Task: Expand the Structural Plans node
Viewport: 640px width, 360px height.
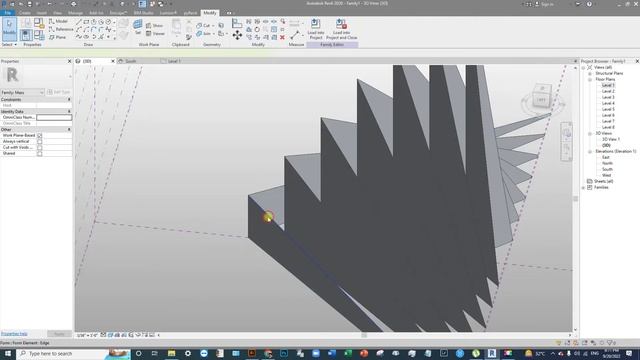Action: pos(590,73)
